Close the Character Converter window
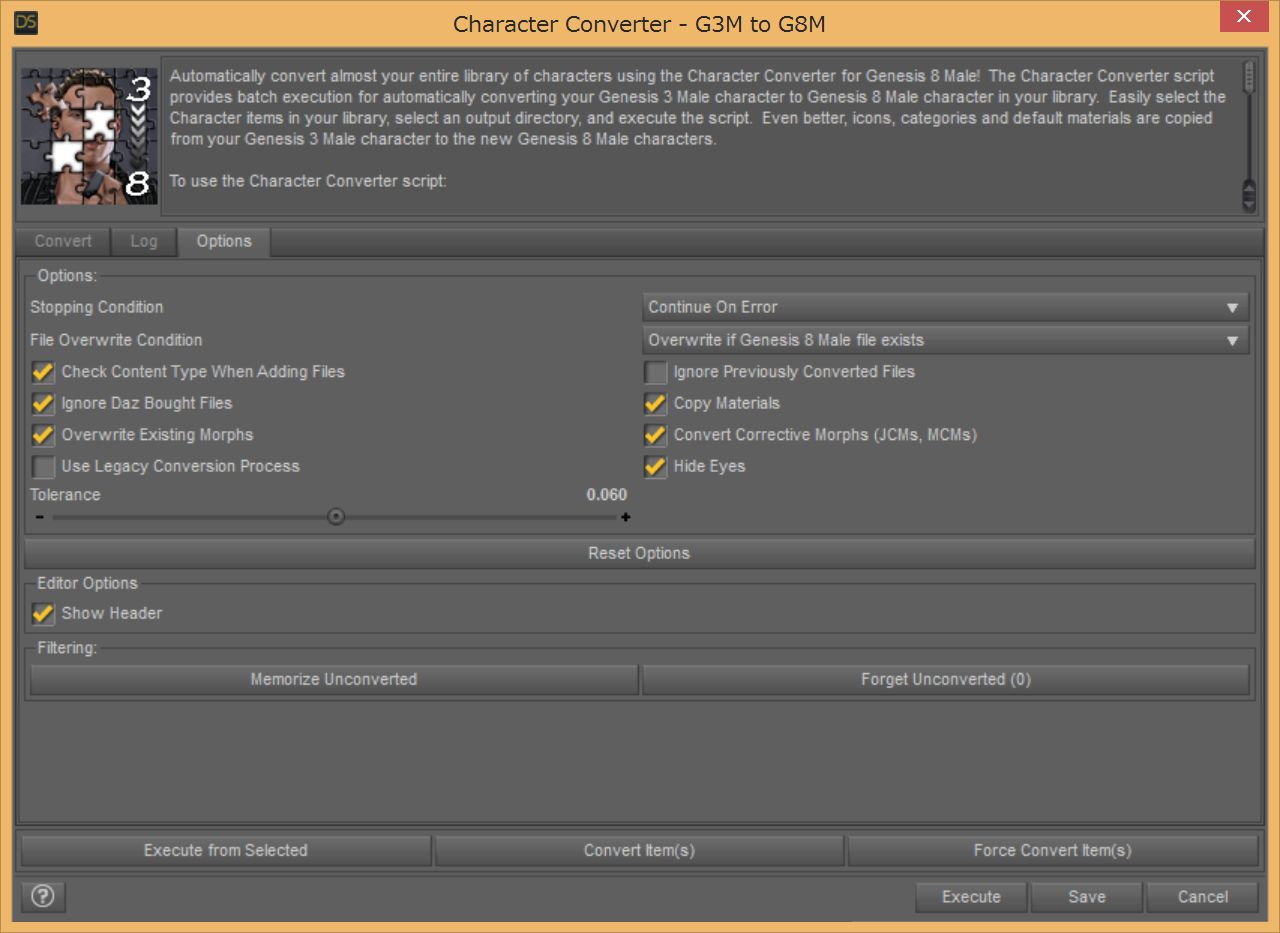Viewport: 1280px width, 933px height. click(x=1245, y=17)
